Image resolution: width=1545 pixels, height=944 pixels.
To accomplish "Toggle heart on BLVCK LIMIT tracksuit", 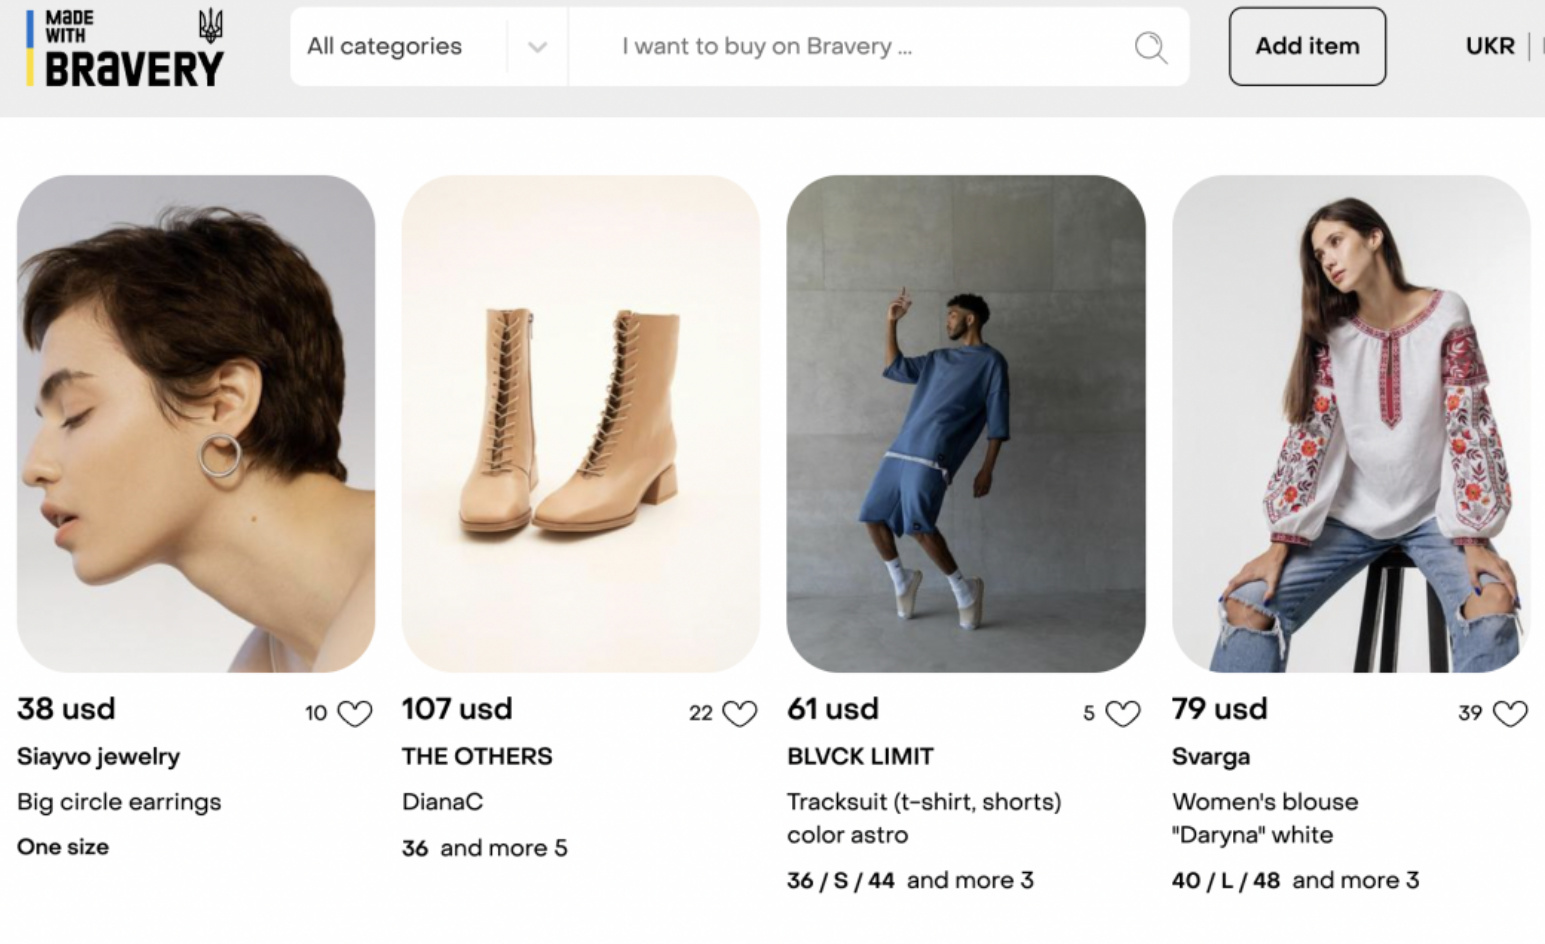I will (x=1122, y=713).
